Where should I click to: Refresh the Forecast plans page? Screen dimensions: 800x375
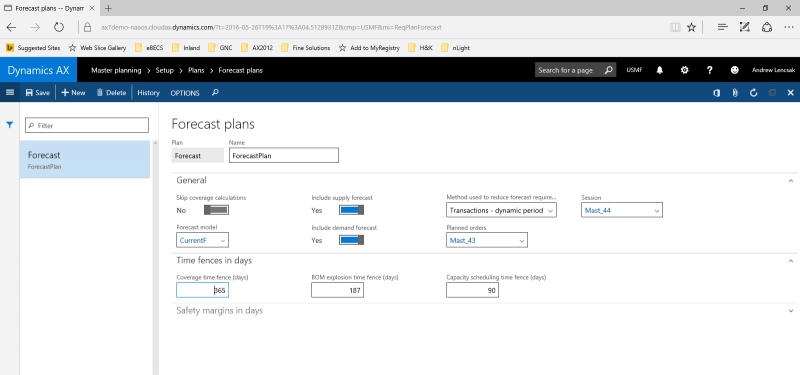click(x=753, y=93)
